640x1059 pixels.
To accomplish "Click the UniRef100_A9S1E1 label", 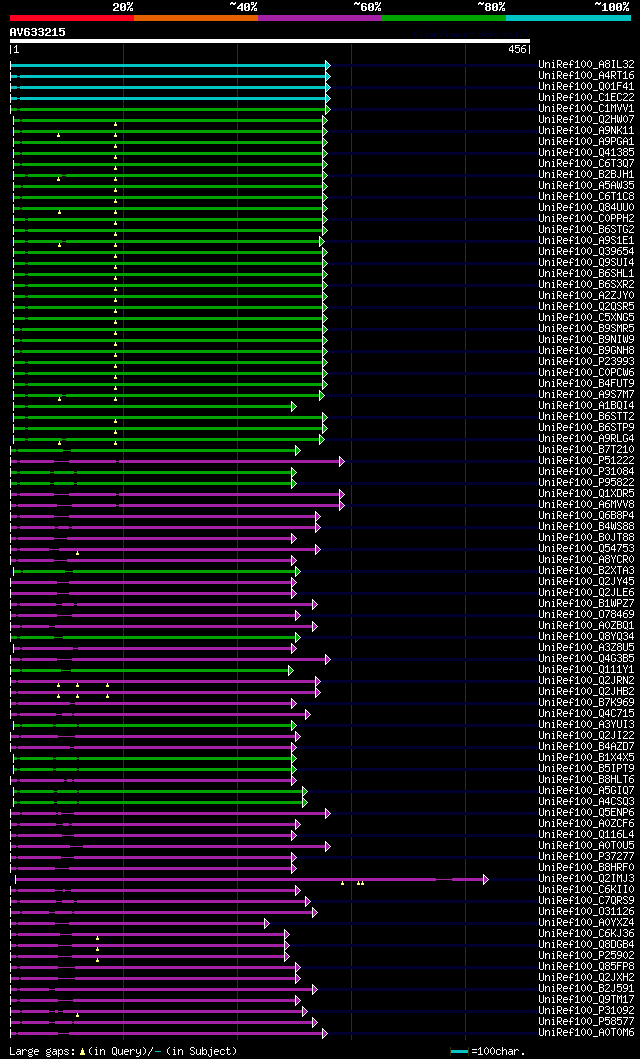I will click(x=586, y=241).
